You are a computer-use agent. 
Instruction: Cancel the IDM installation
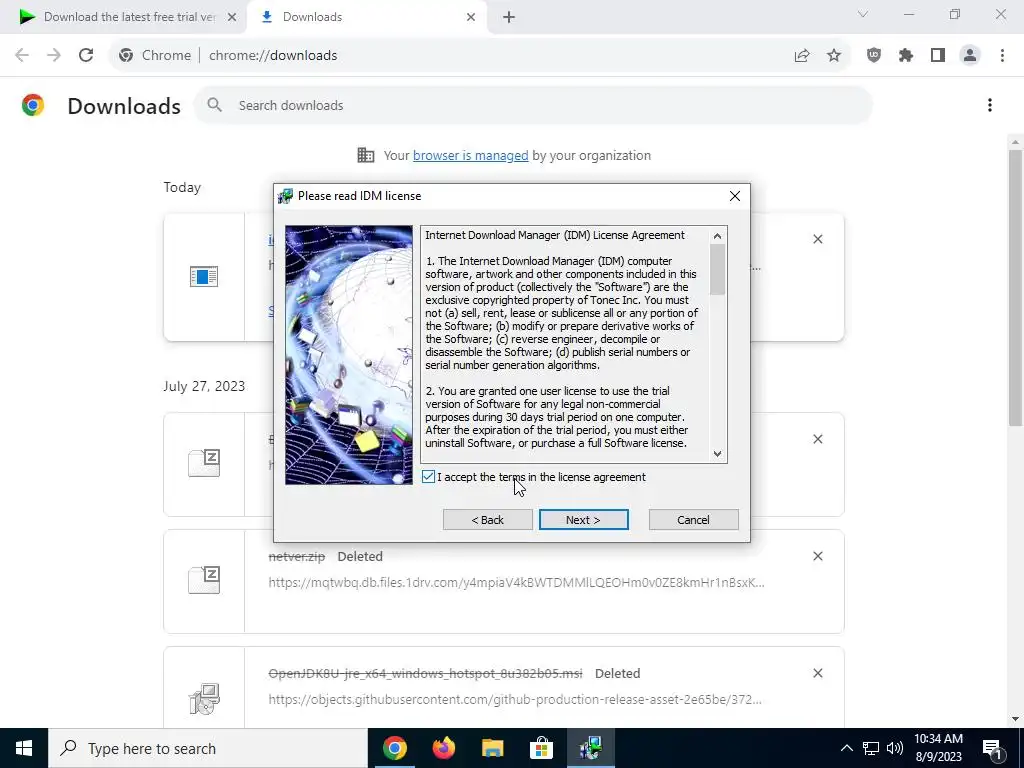tap(693, 520)
